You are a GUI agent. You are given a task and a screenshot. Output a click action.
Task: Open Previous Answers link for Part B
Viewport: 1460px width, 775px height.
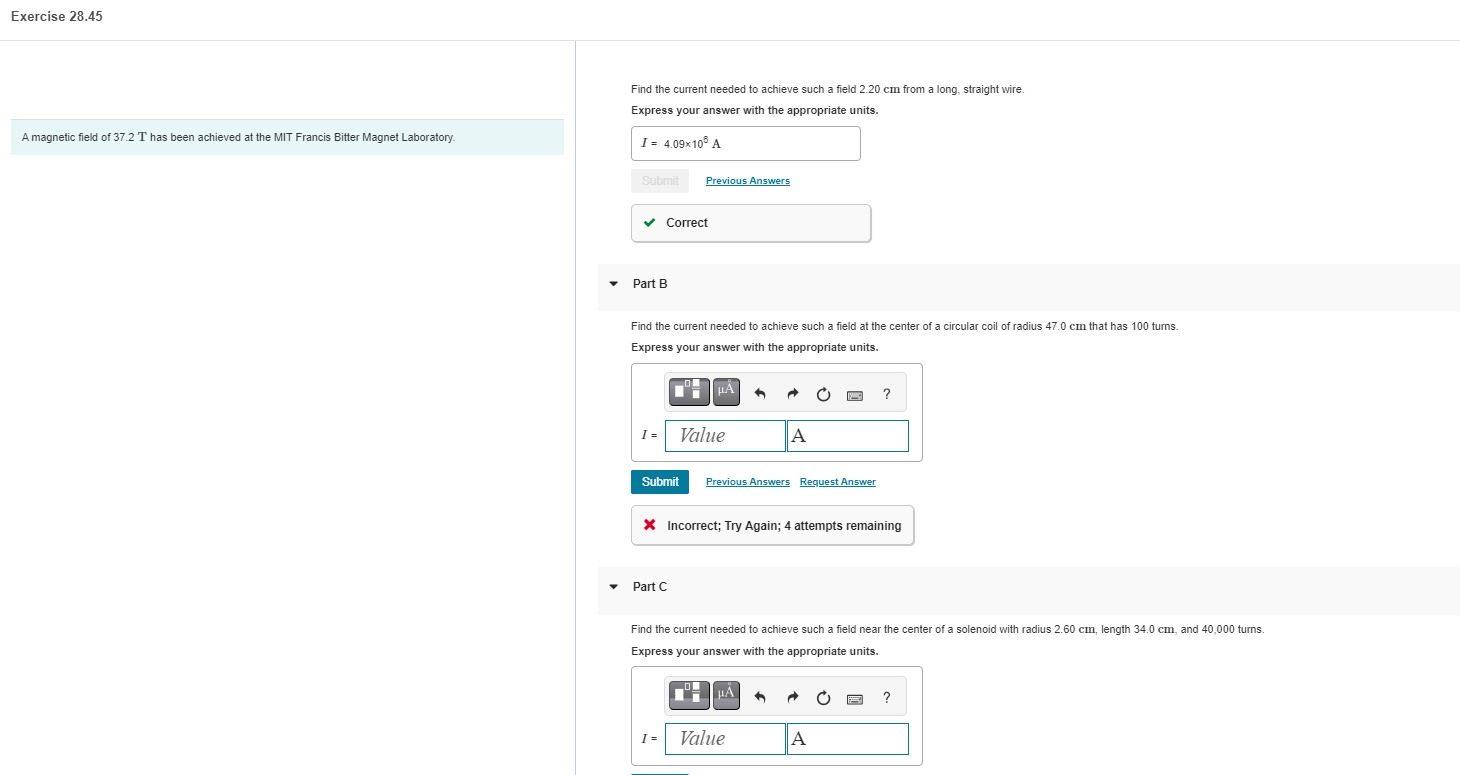748,482
